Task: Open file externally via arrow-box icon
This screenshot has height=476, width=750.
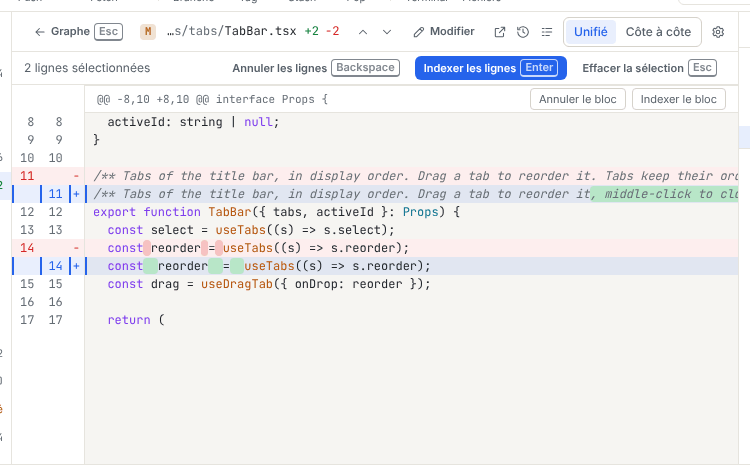Action: [499, 32]
